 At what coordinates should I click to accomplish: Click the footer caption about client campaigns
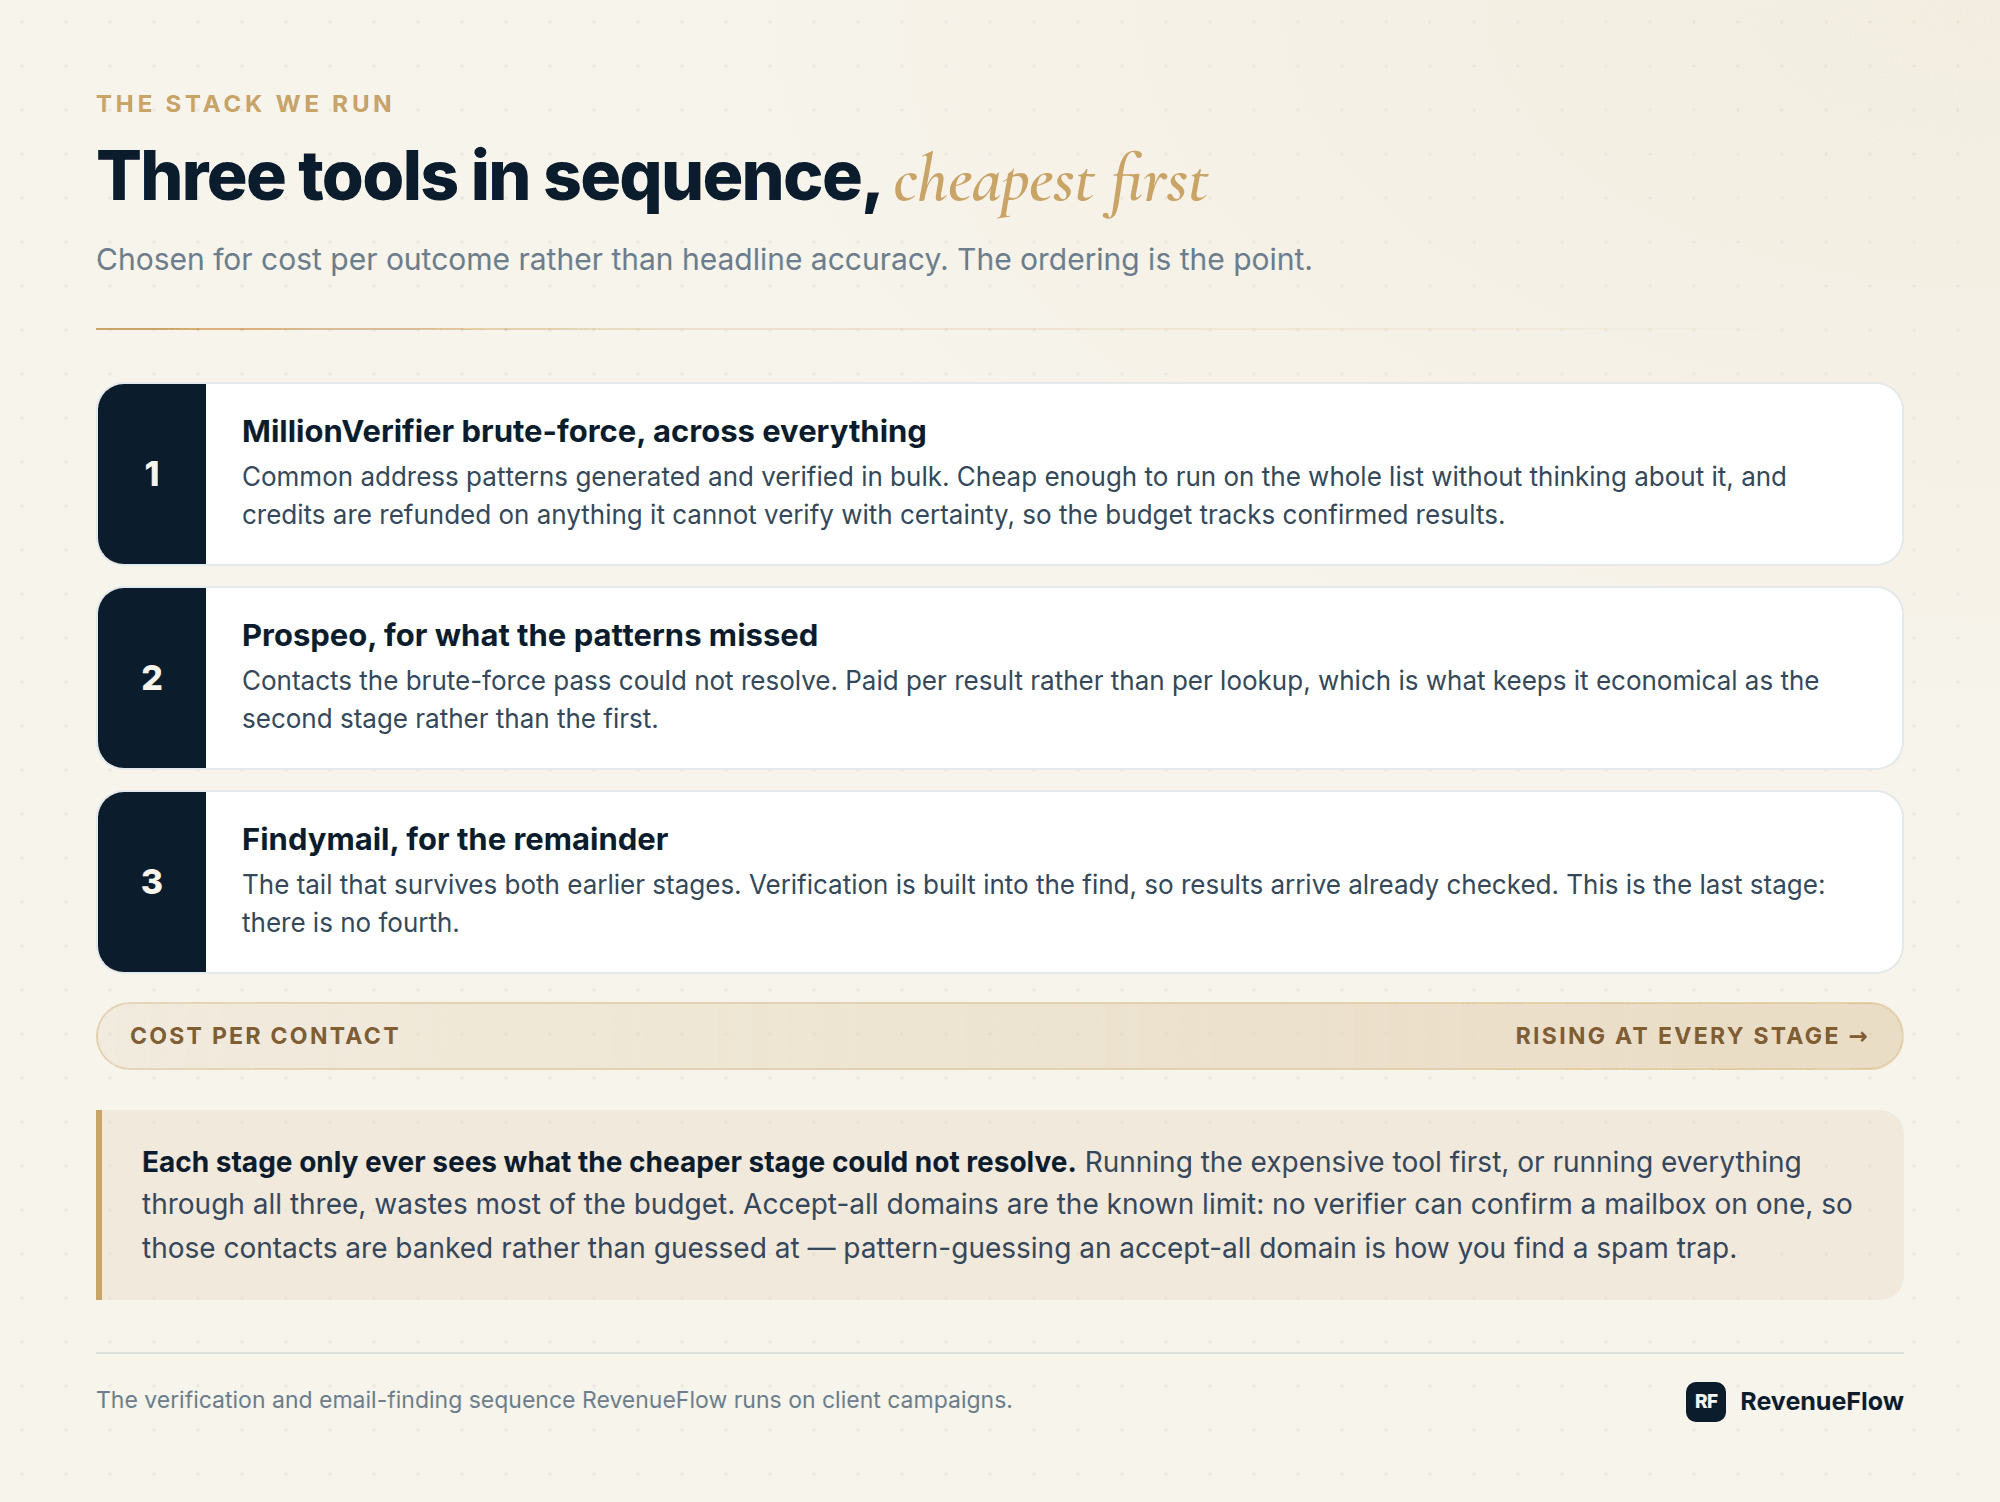(x=555, y=1400)
